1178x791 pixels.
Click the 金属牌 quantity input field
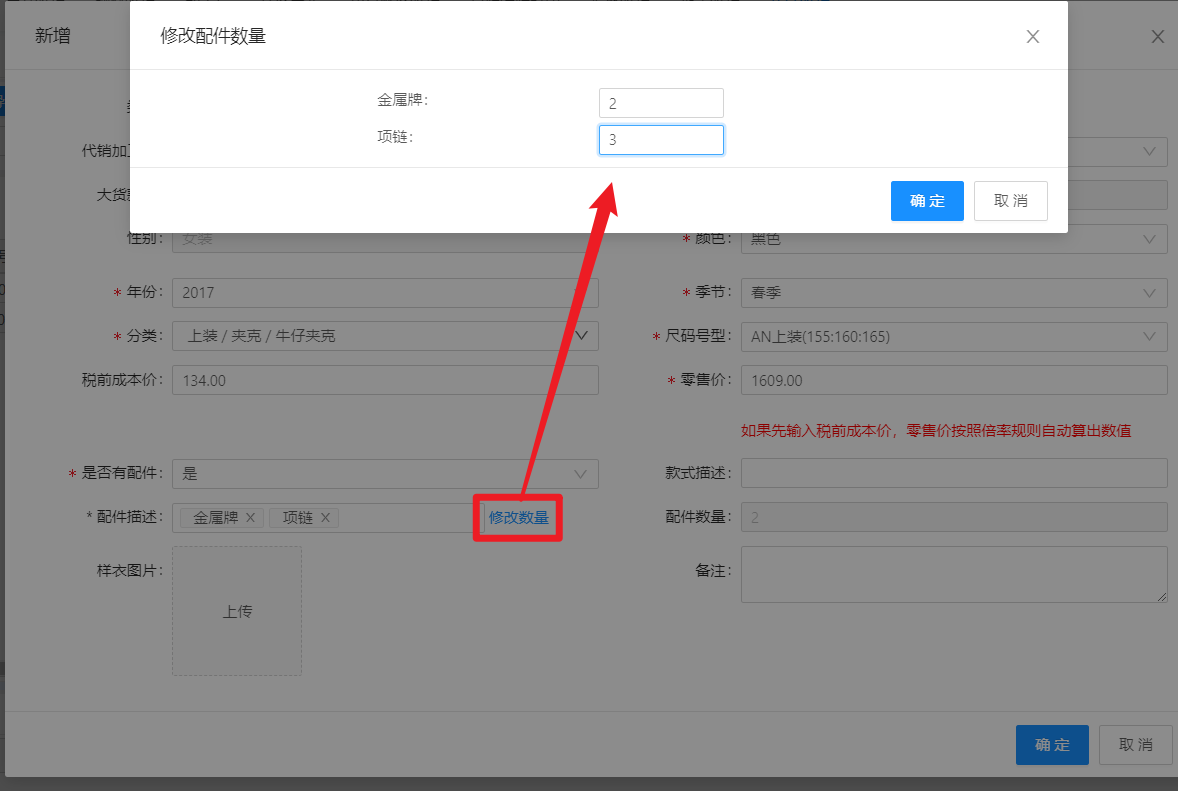pos(660,103)
